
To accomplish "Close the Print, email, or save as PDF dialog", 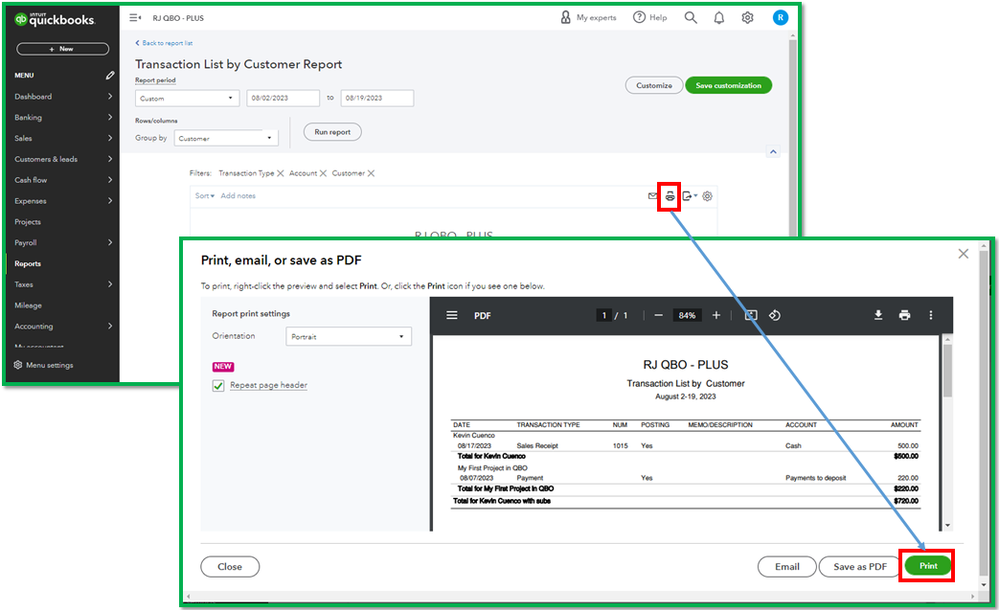I will click(x=963, y=254).
